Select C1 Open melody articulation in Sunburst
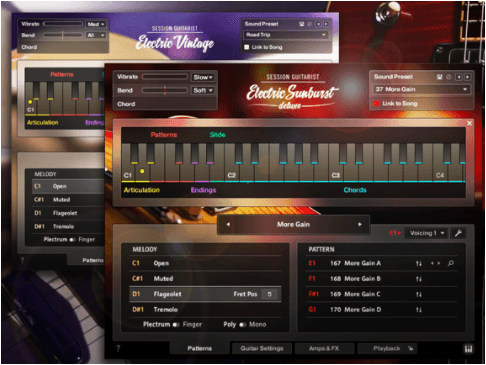This screenshot has width=486, height=365. click(205, 263)
